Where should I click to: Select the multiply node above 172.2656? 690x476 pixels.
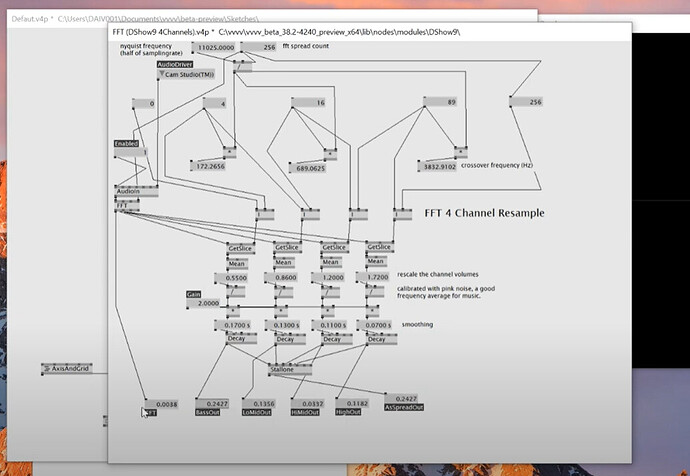(230, 152)
